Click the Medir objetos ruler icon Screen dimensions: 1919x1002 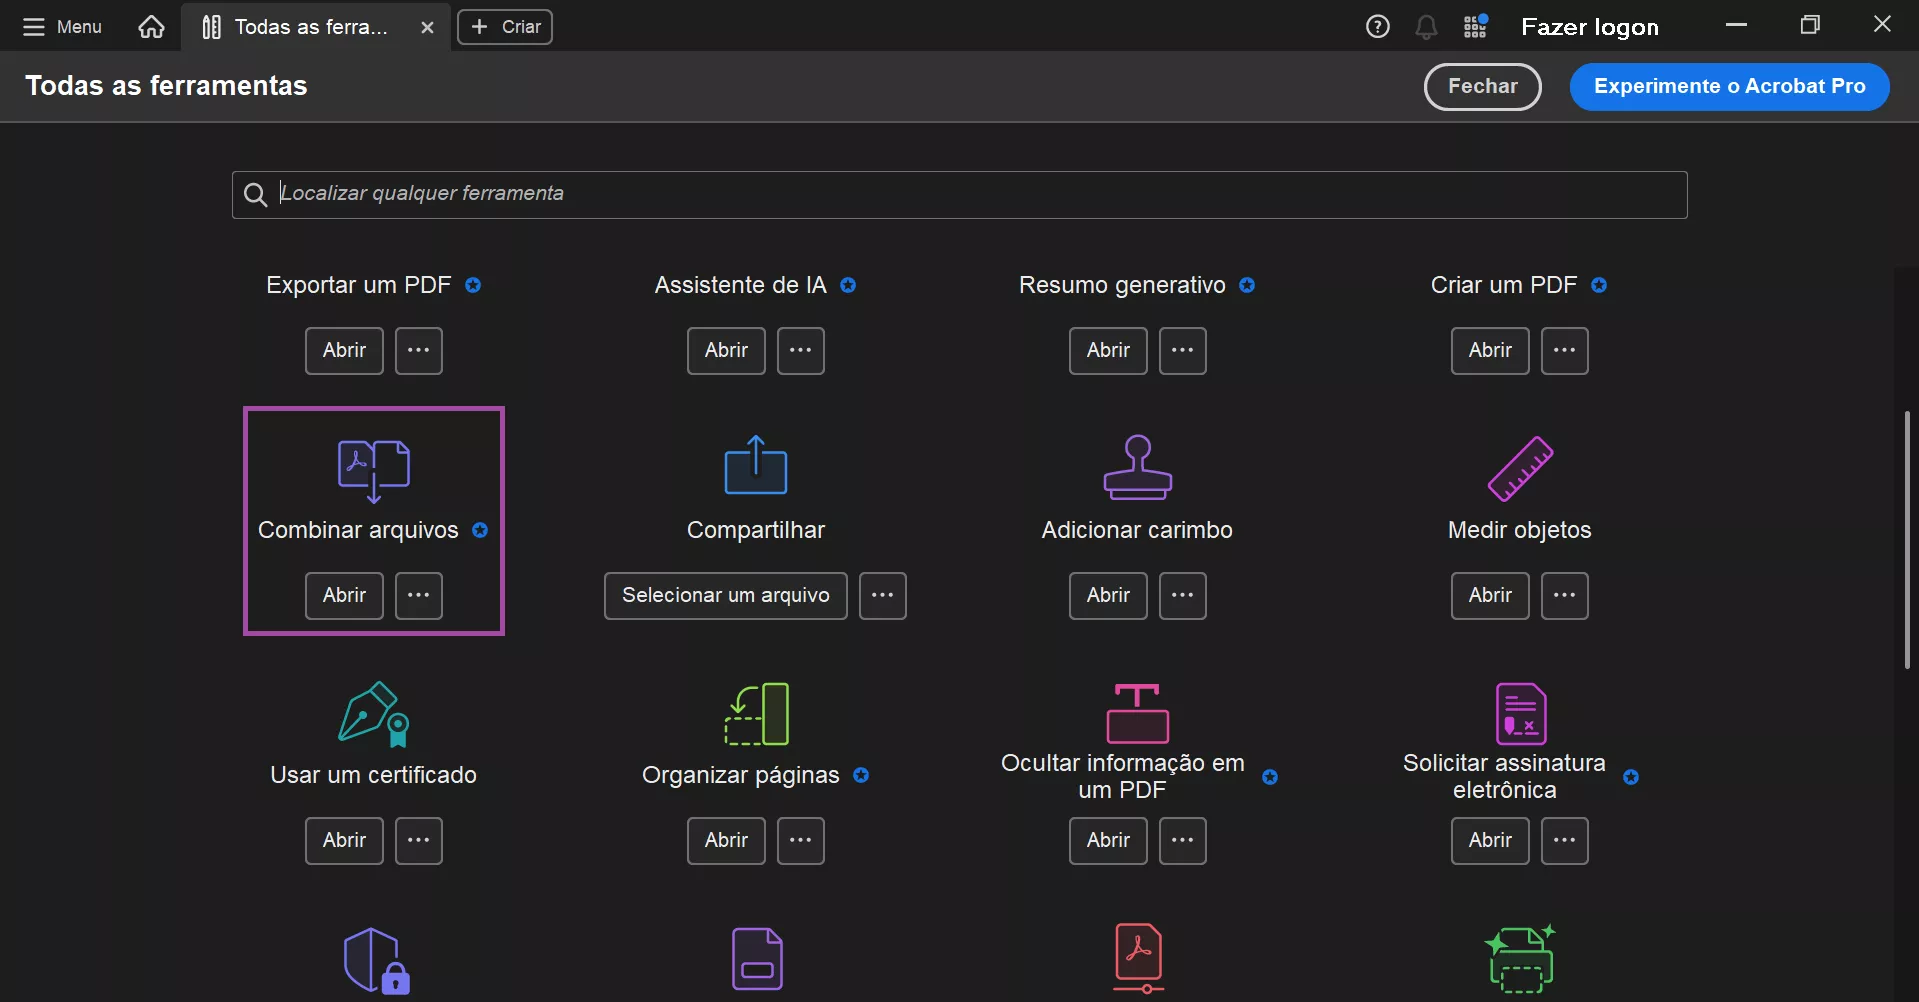pyautogui.click(x=1519, y=465)
